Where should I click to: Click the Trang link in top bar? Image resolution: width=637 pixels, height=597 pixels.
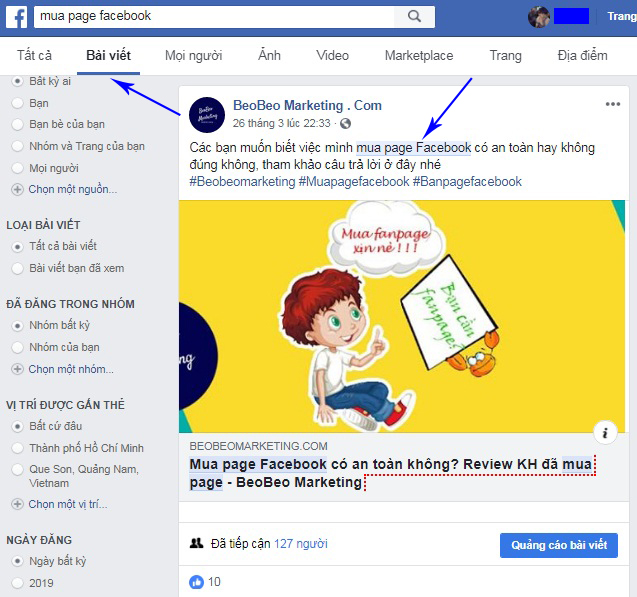coord(622,17)
